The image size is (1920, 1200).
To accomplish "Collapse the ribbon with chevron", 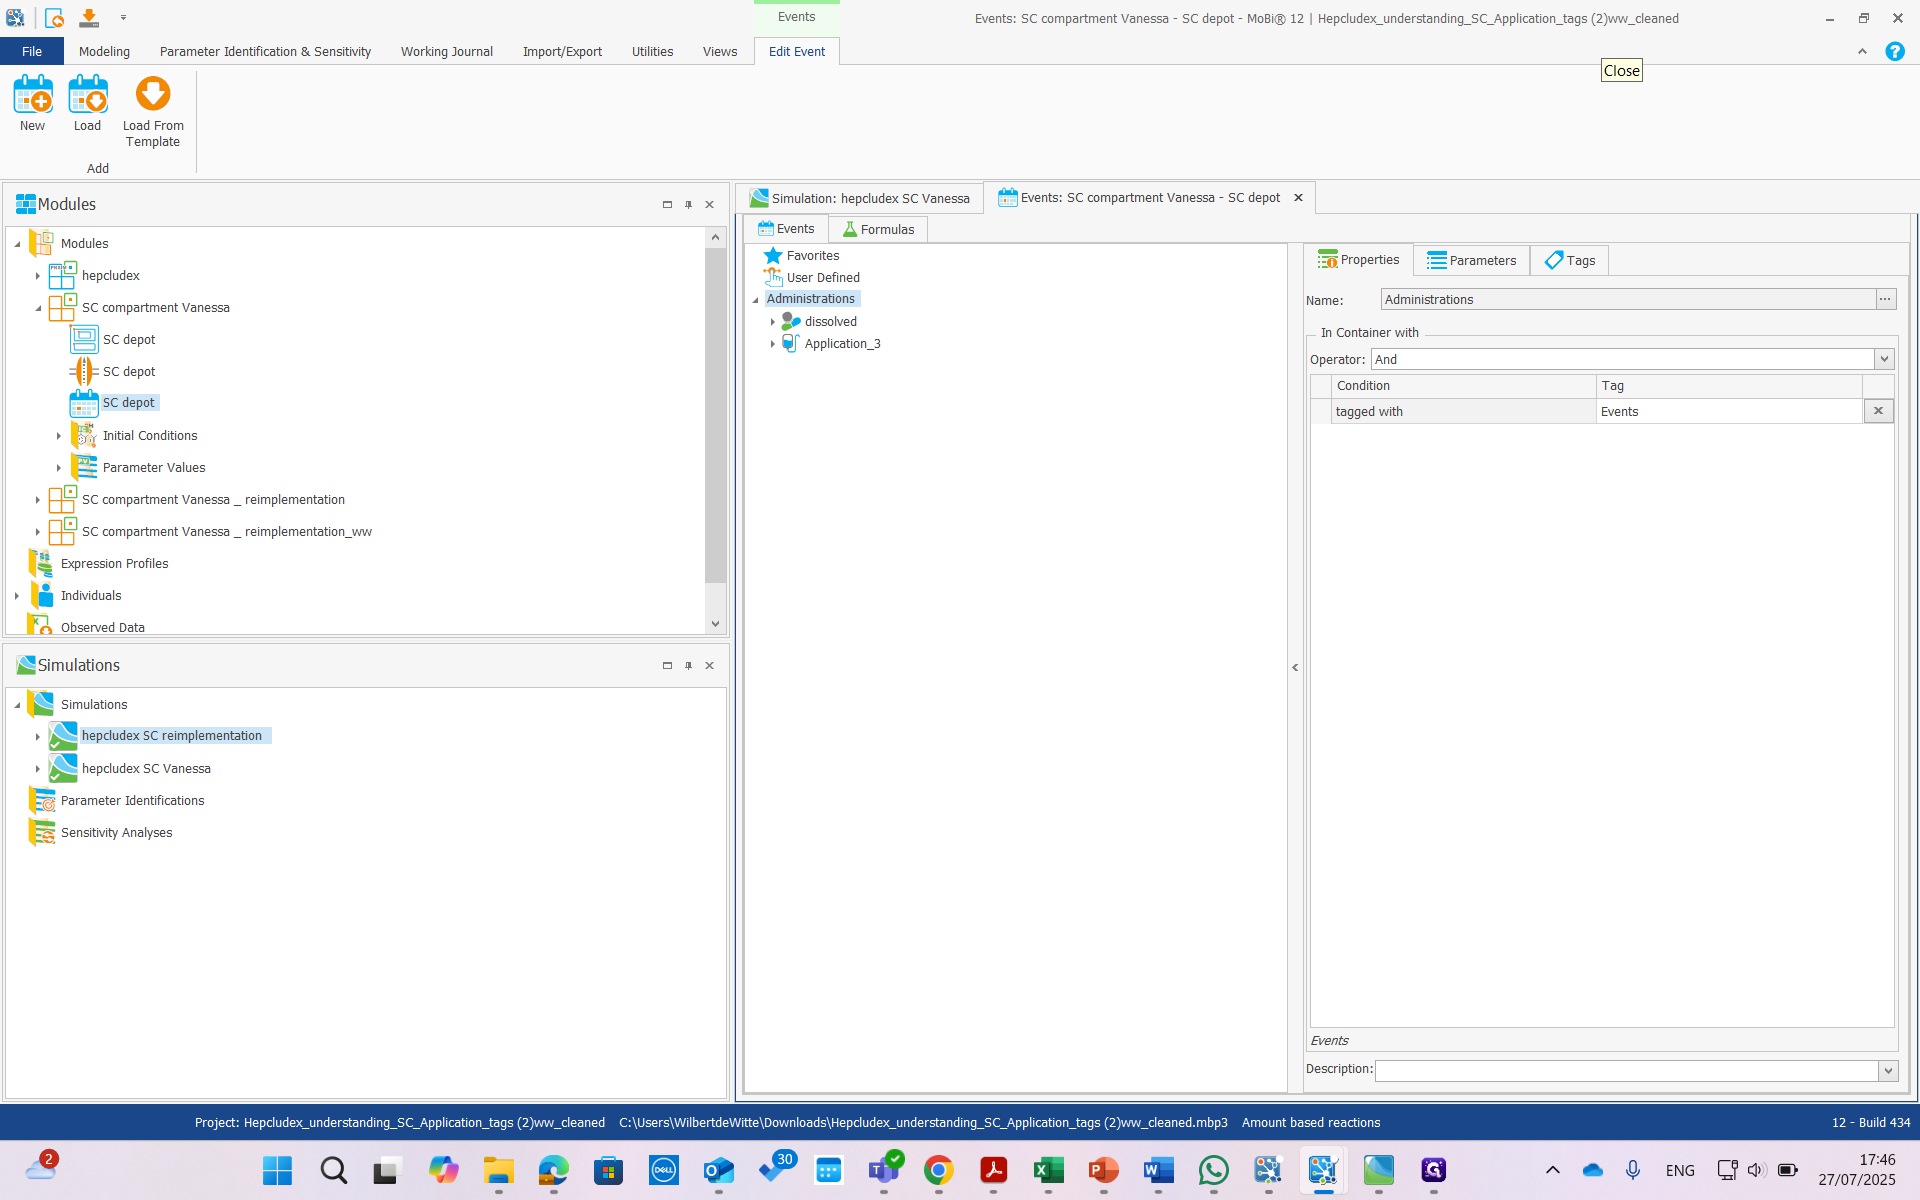I will (1862, 52).
